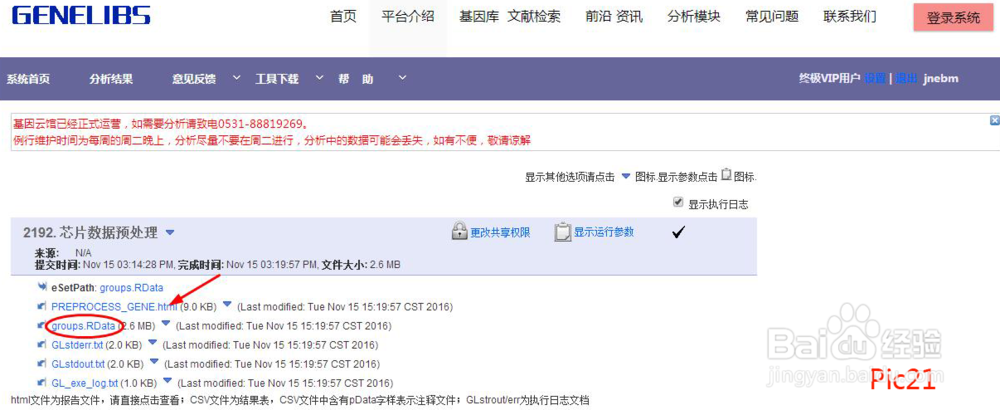
Task: Click the 登录系统 button
Action: pyautogui.click(x=953, y=18)
